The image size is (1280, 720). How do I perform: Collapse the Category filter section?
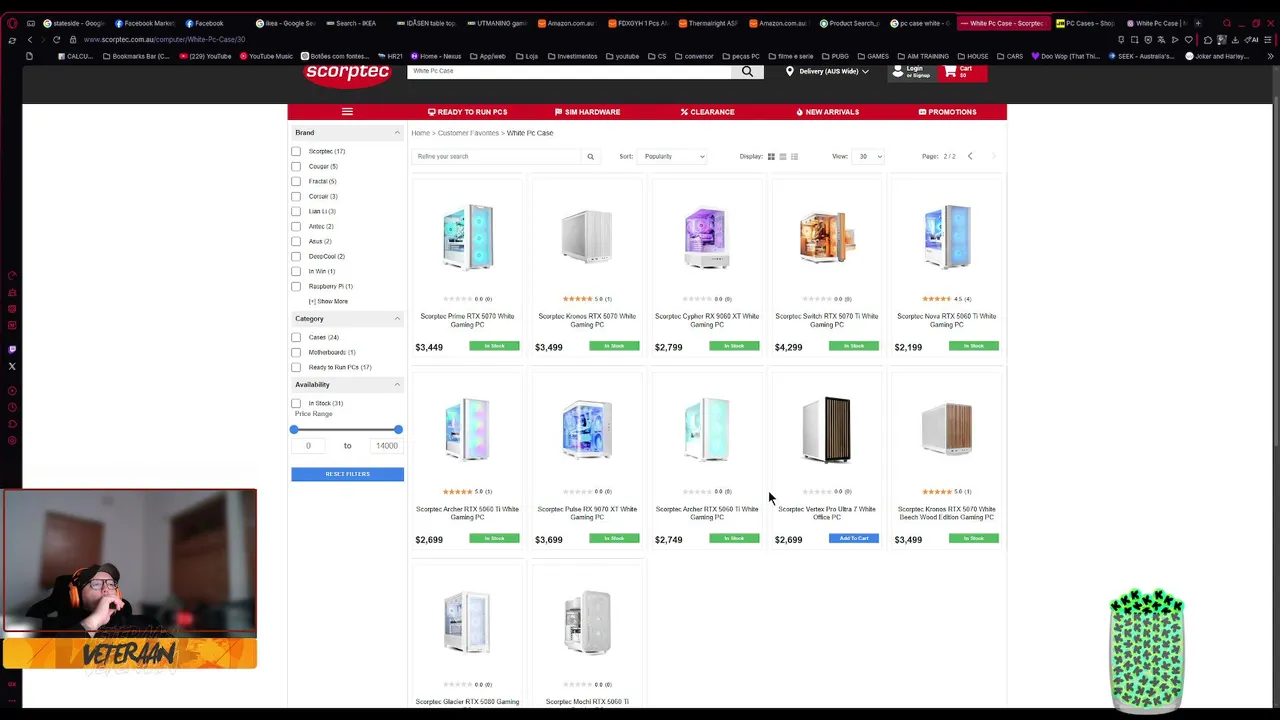[x=397, y=319]
